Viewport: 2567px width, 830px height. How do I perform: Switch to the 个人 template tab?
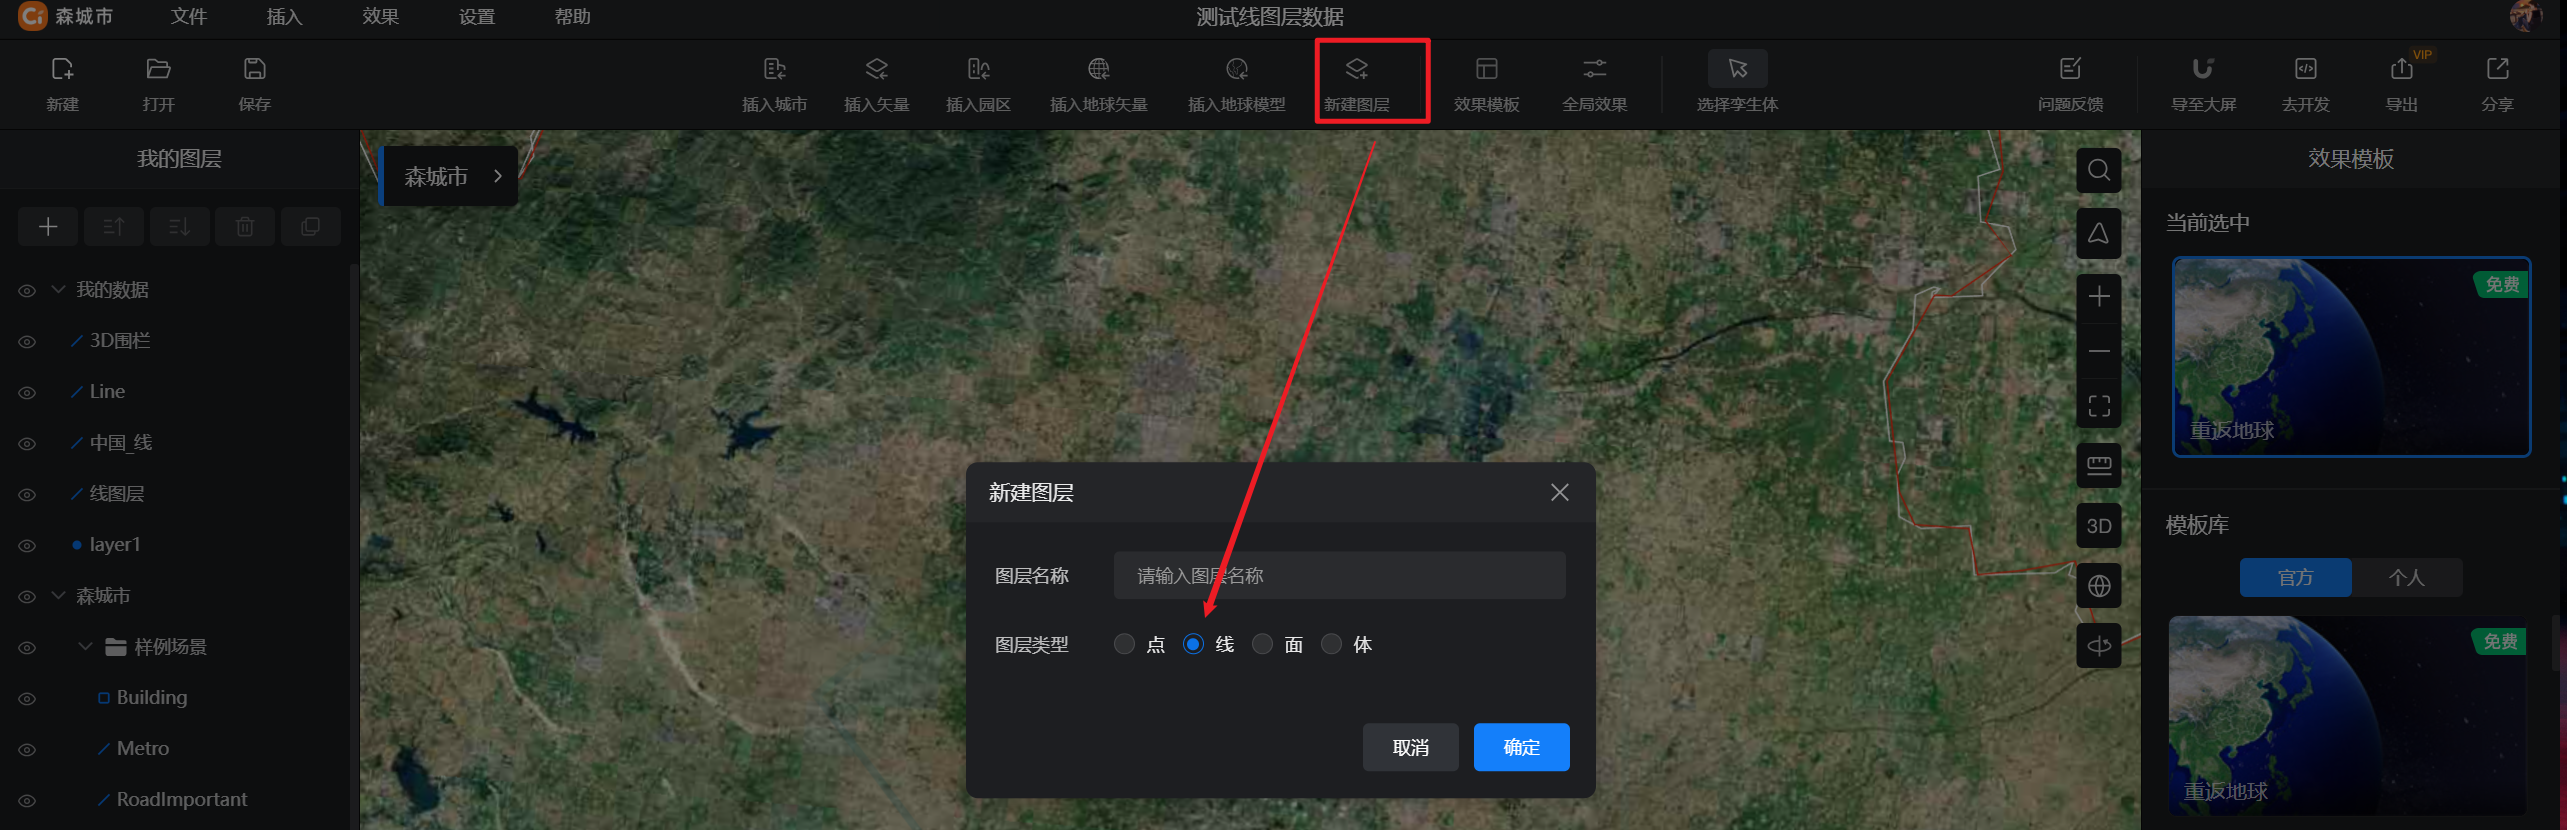pos(2407,577)
